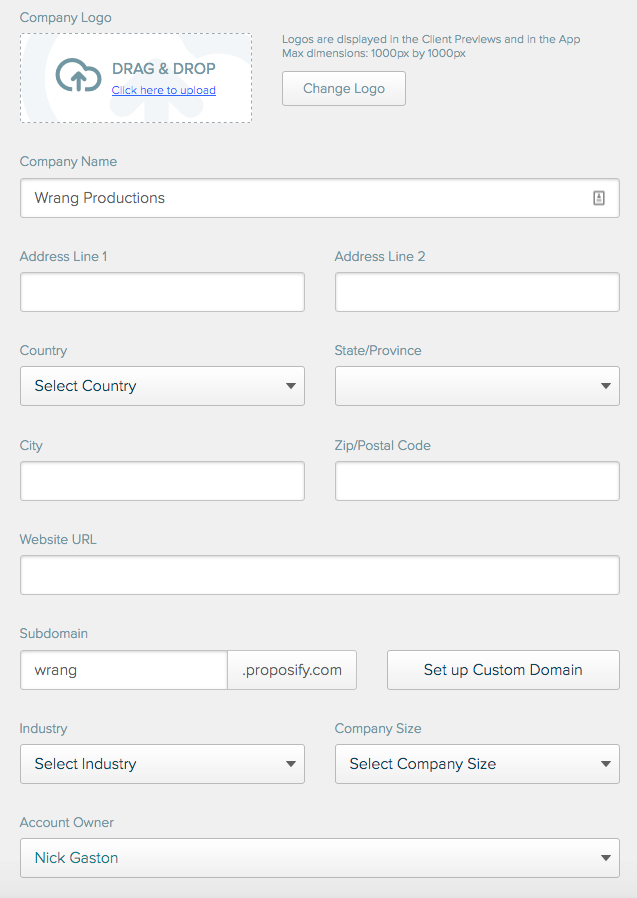
Task: Click the Company Size dropdown arrow icon
Action: (606, 764)
